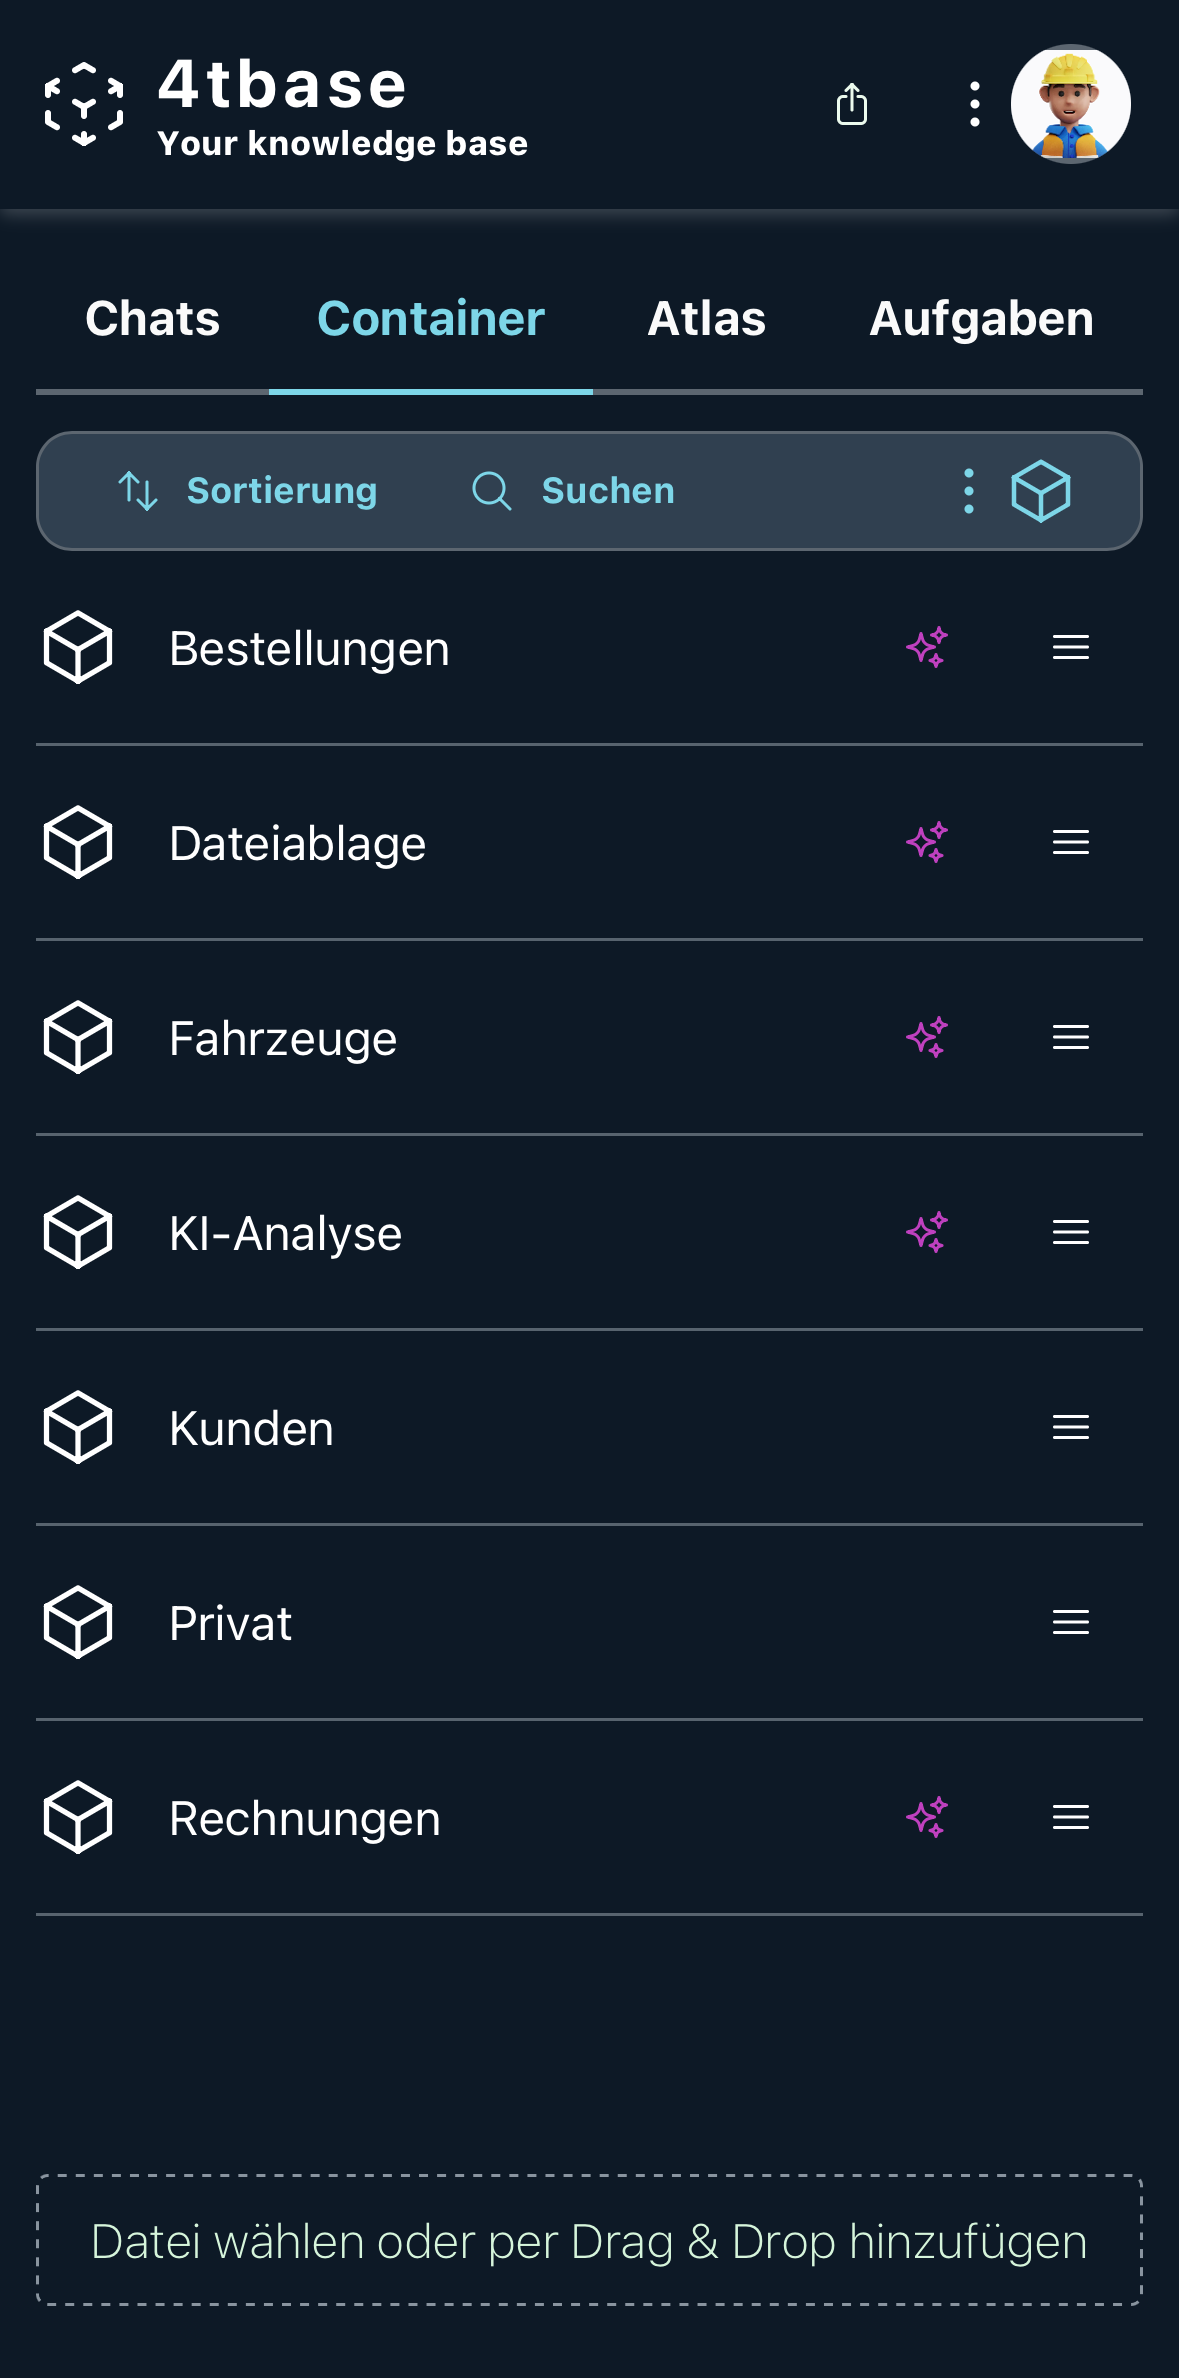Open the toolbar three-dot options menu
The image size is (1179, 2378).
click(968, 491)
